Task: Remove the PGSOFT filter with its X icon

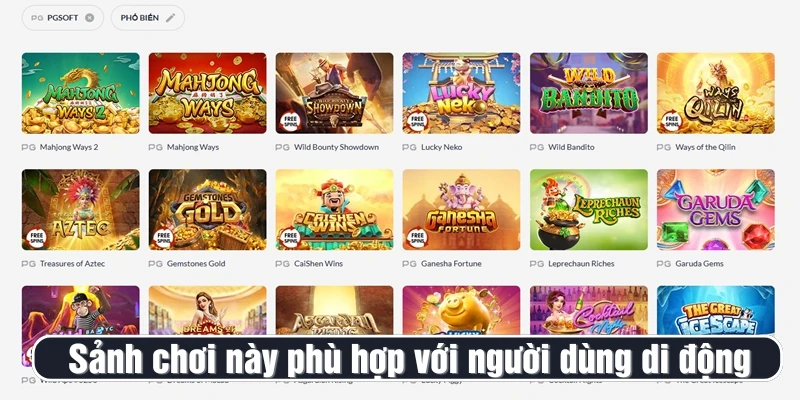Action: tap(89, 18)
